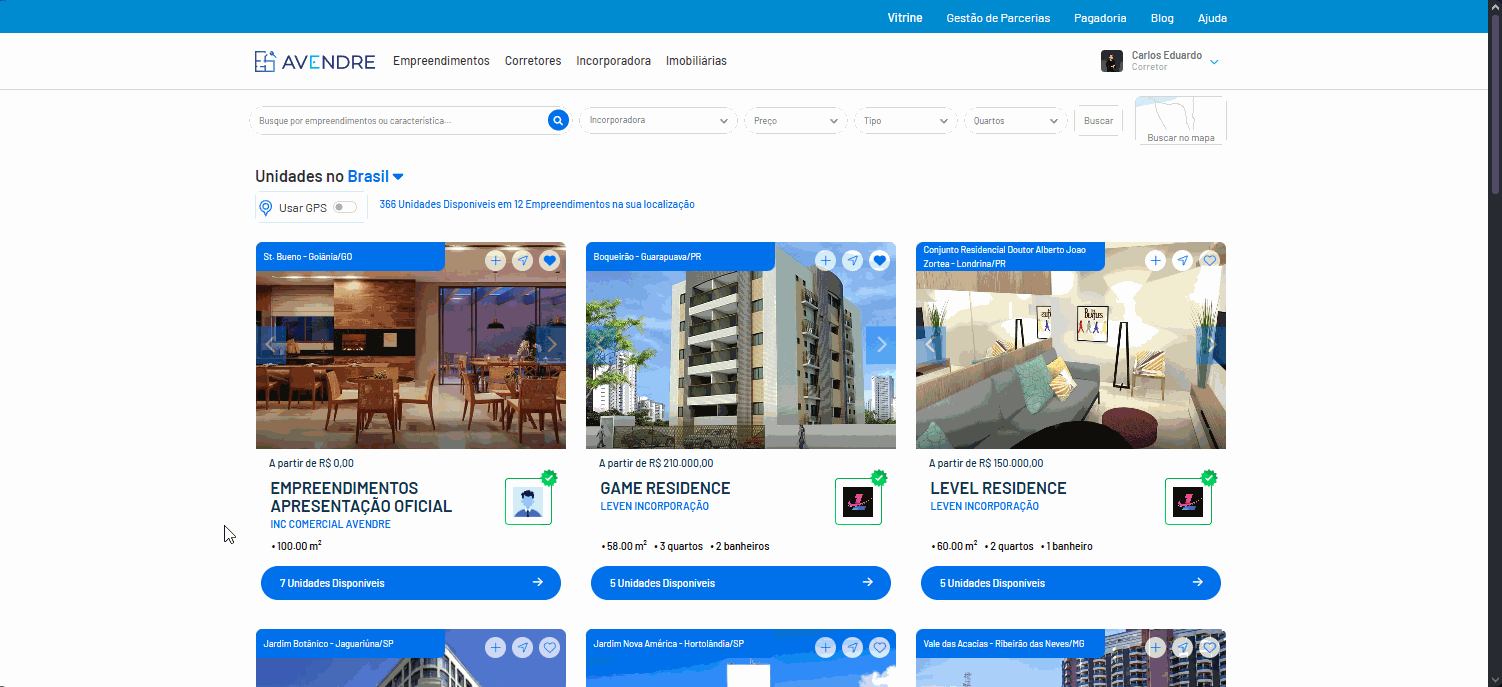Open Gestão de Parcerias in top bar
Image resolution: width=1502 pixels, height=687 pixels.
[x=998, y=18]
